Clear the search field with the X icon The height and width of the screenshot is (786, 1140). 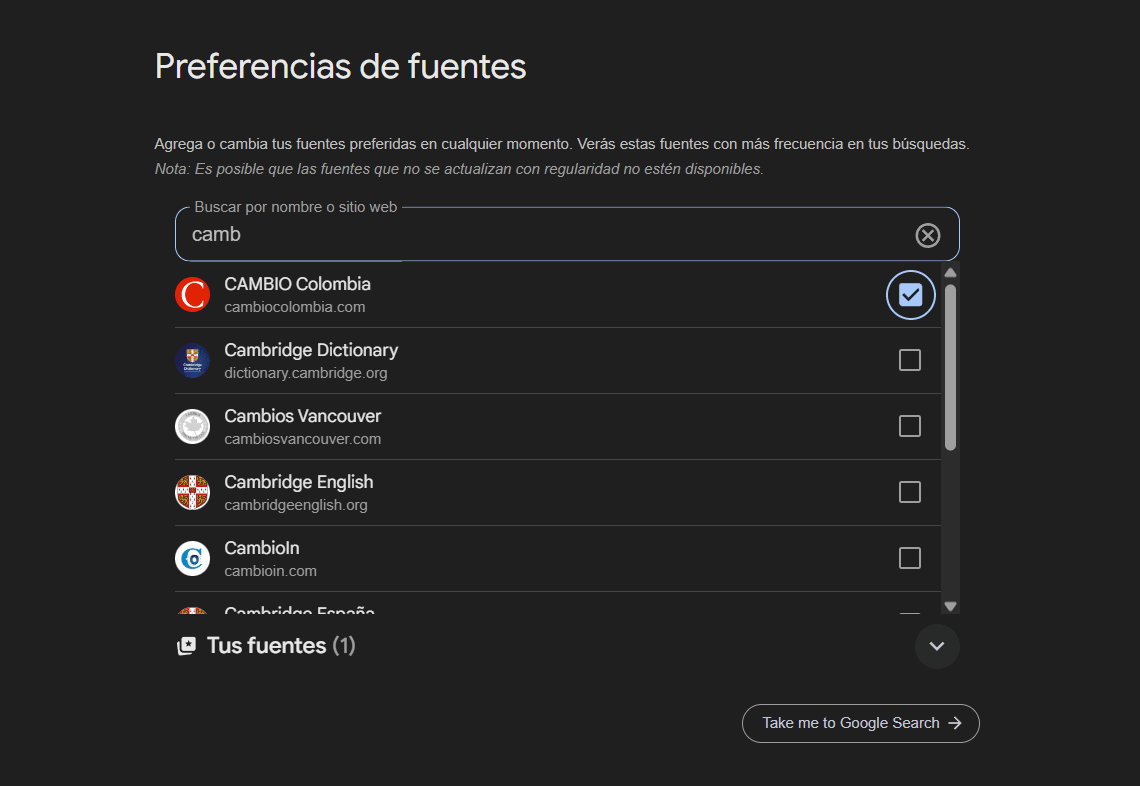coord(927,236)
